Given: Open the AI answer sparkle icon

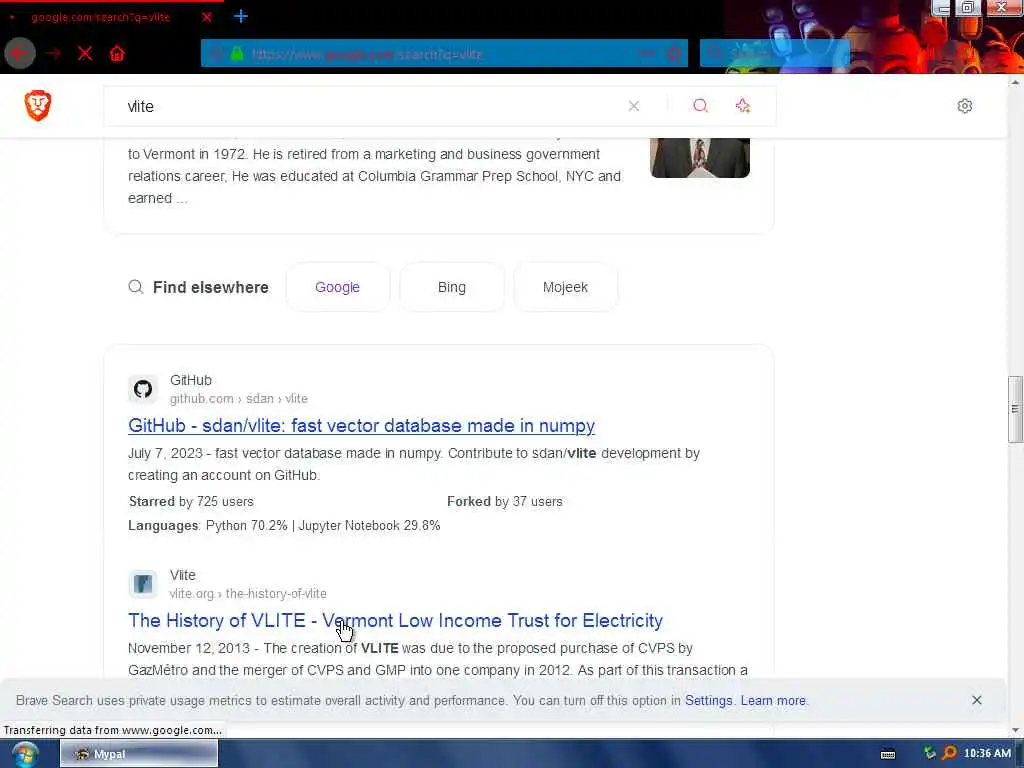Looking at the screenshot, I should [743, 106].
